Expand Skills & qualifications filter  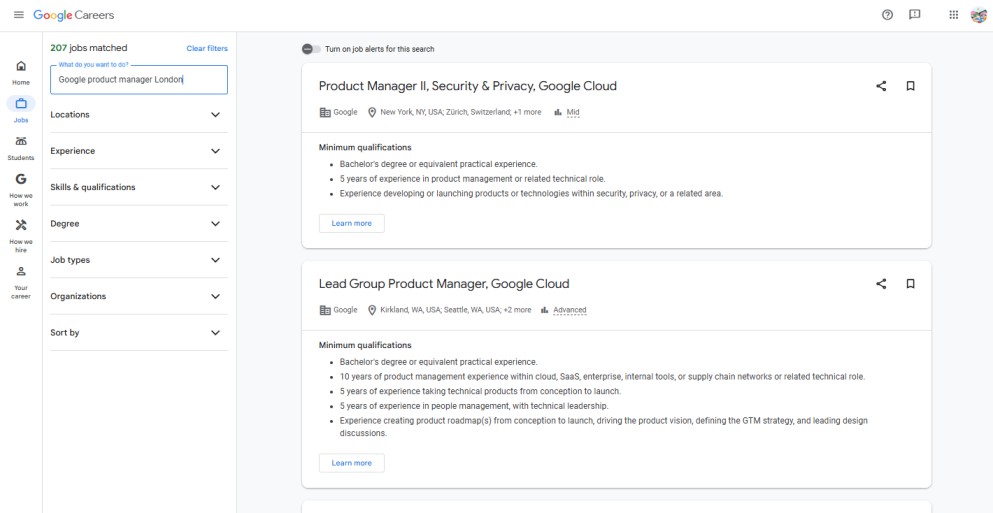[x=139, y=187]
